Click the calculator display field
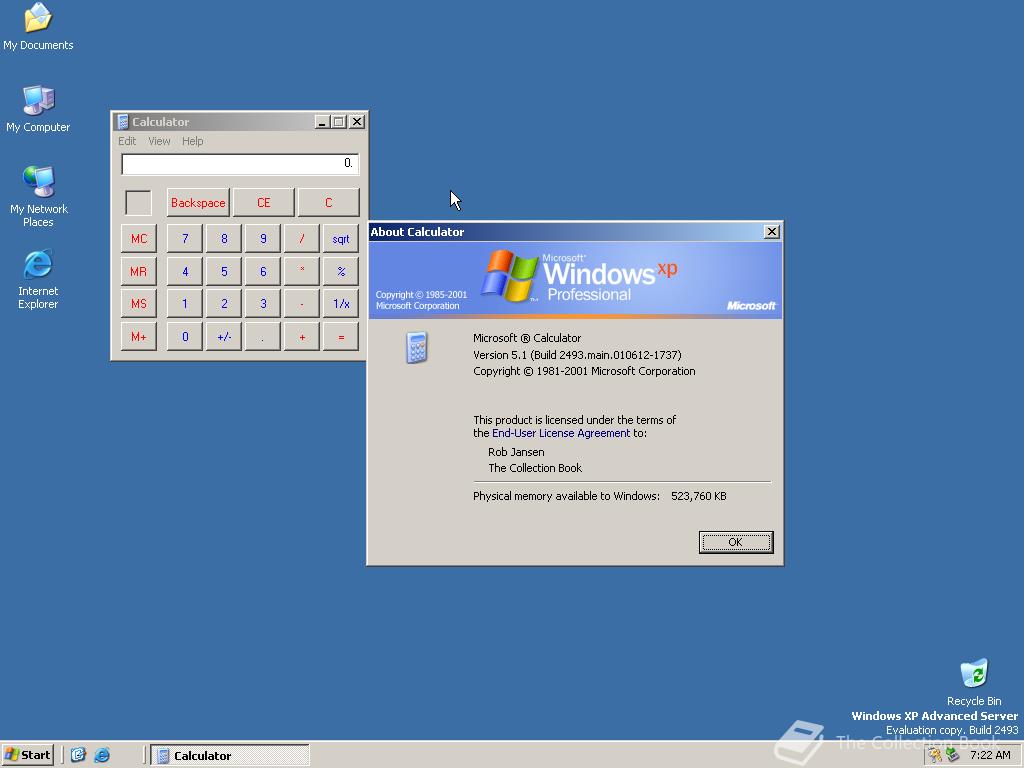 pyautogui.click(x=240, y=164)
